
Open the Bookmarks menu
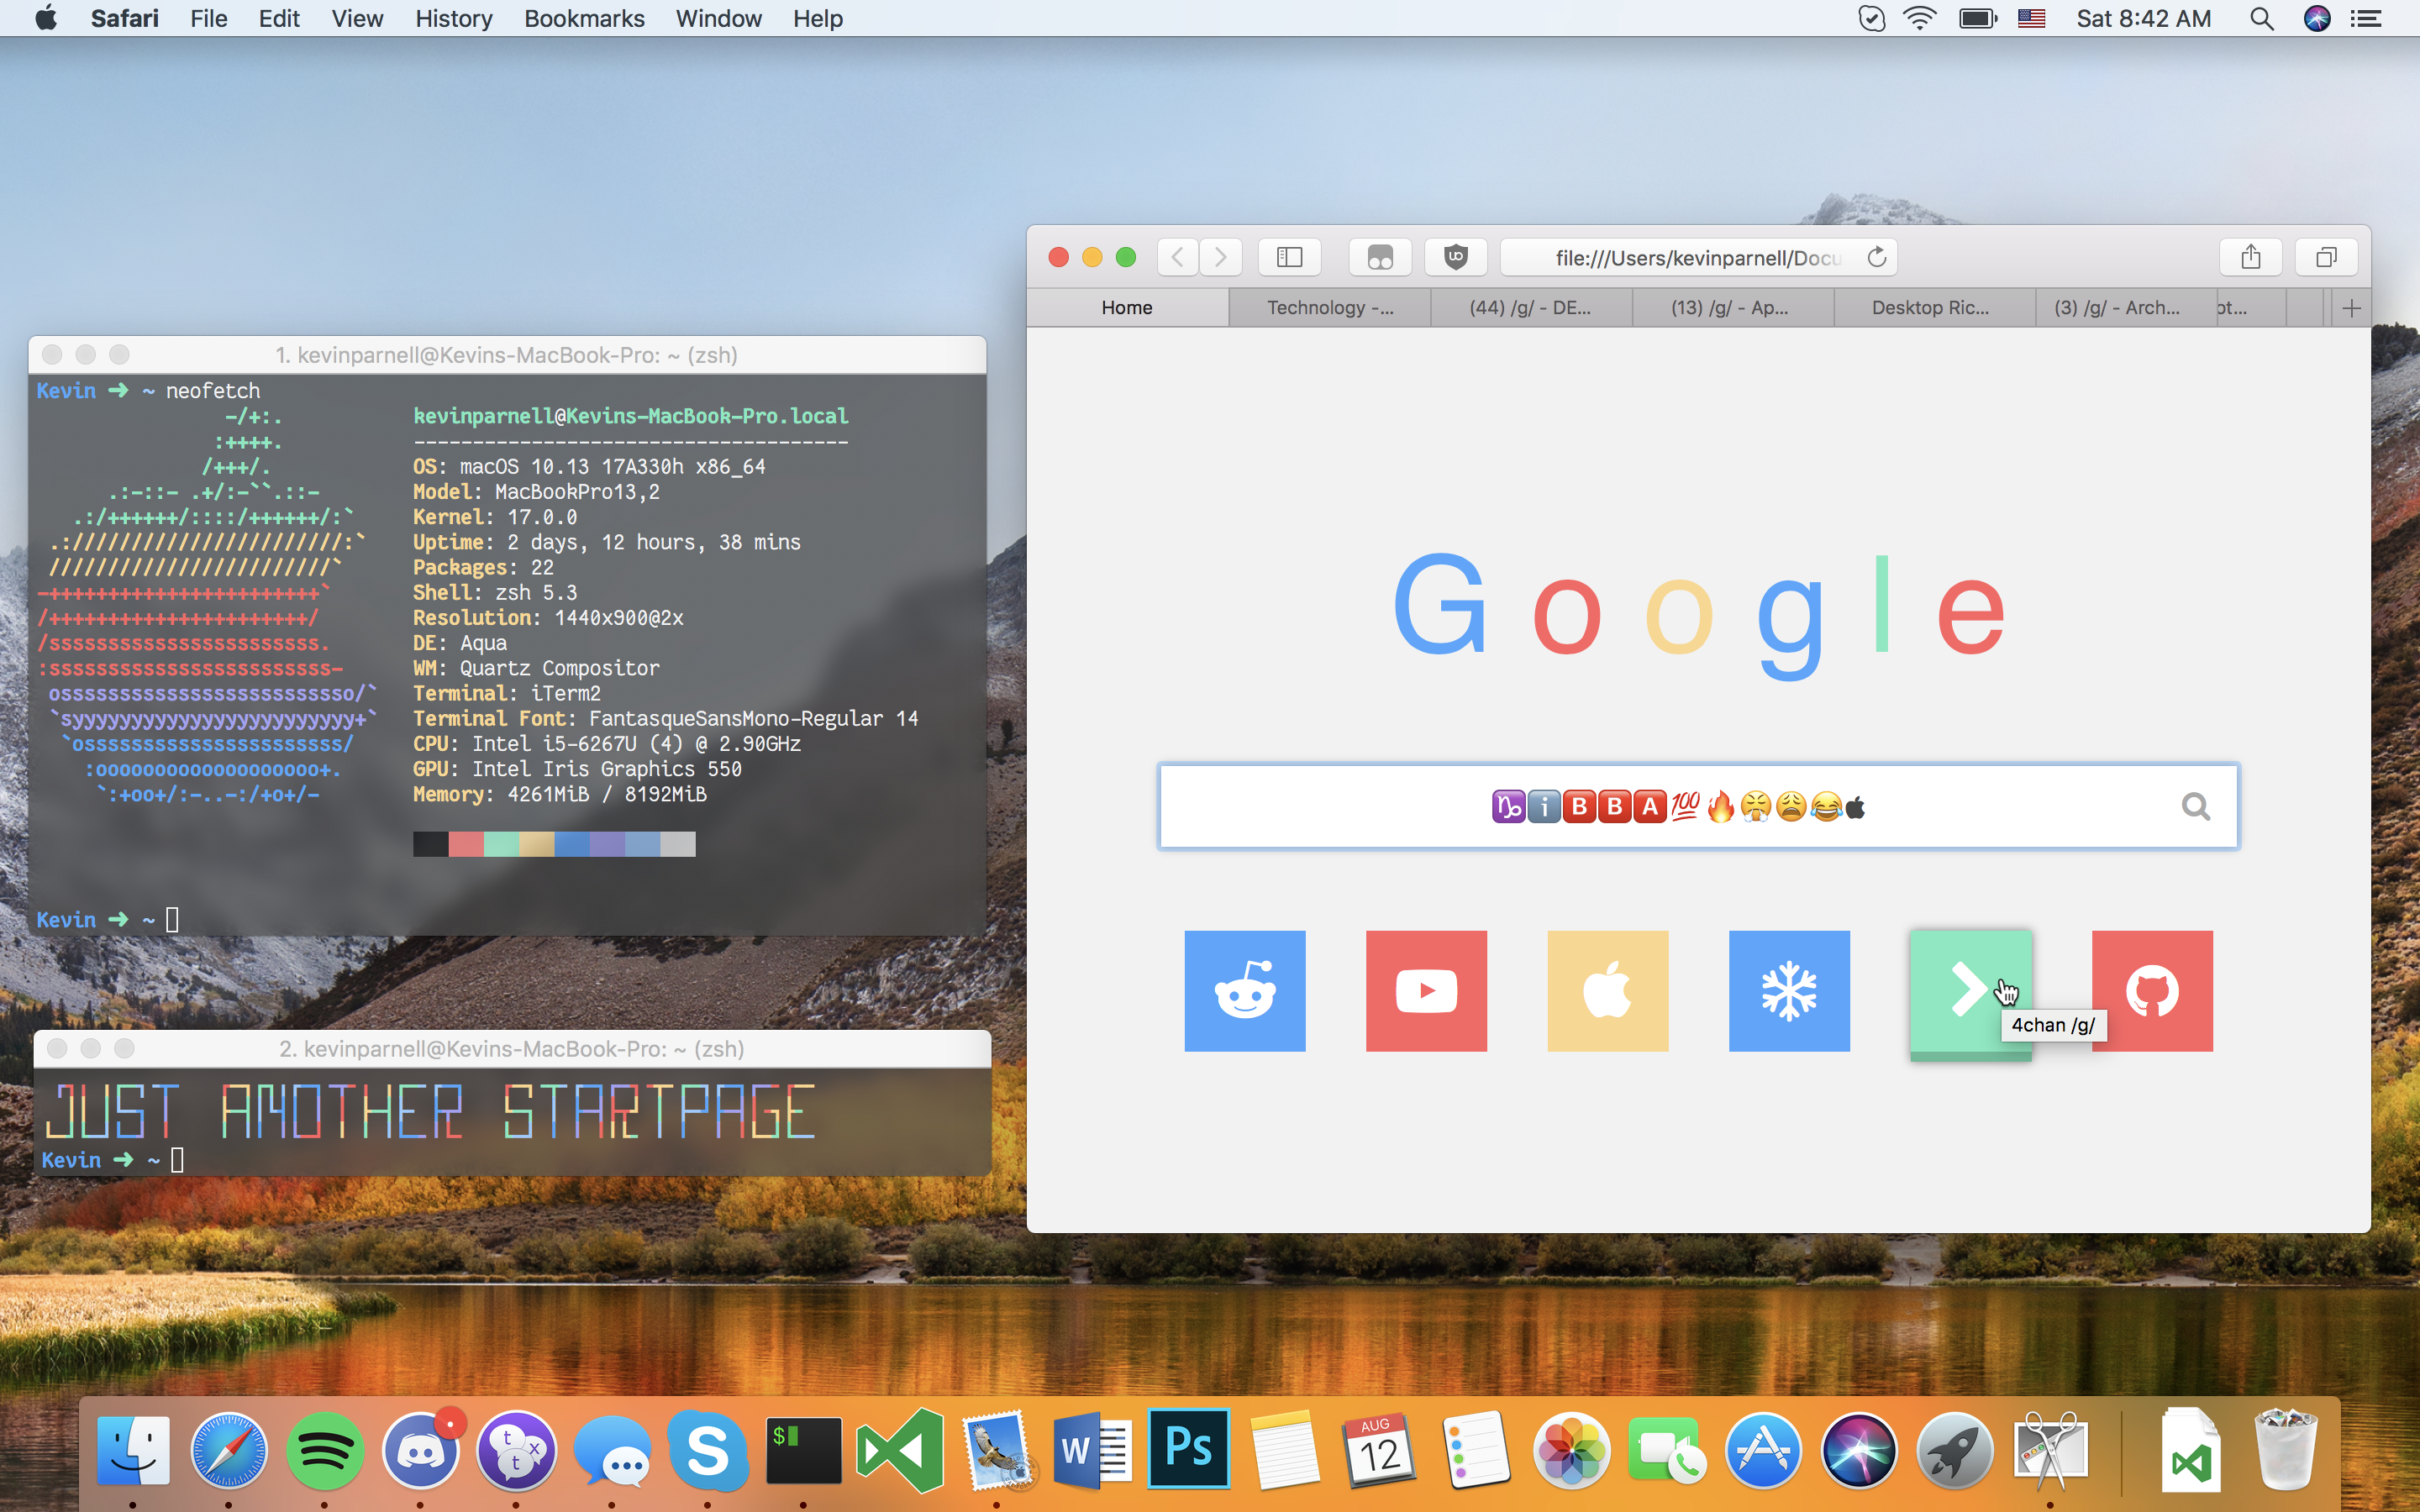coord(584,18)
